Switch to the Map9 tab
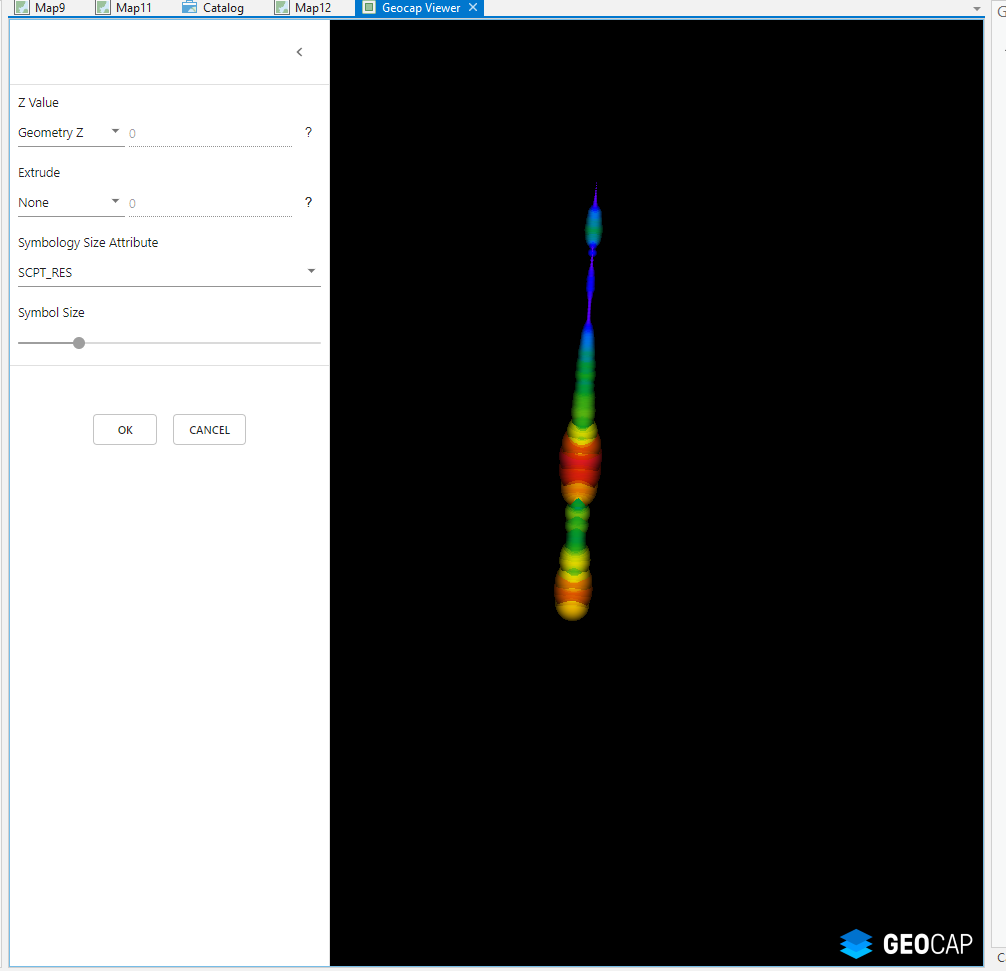Viewport: 1006px width, 971px height. [41, 8]
